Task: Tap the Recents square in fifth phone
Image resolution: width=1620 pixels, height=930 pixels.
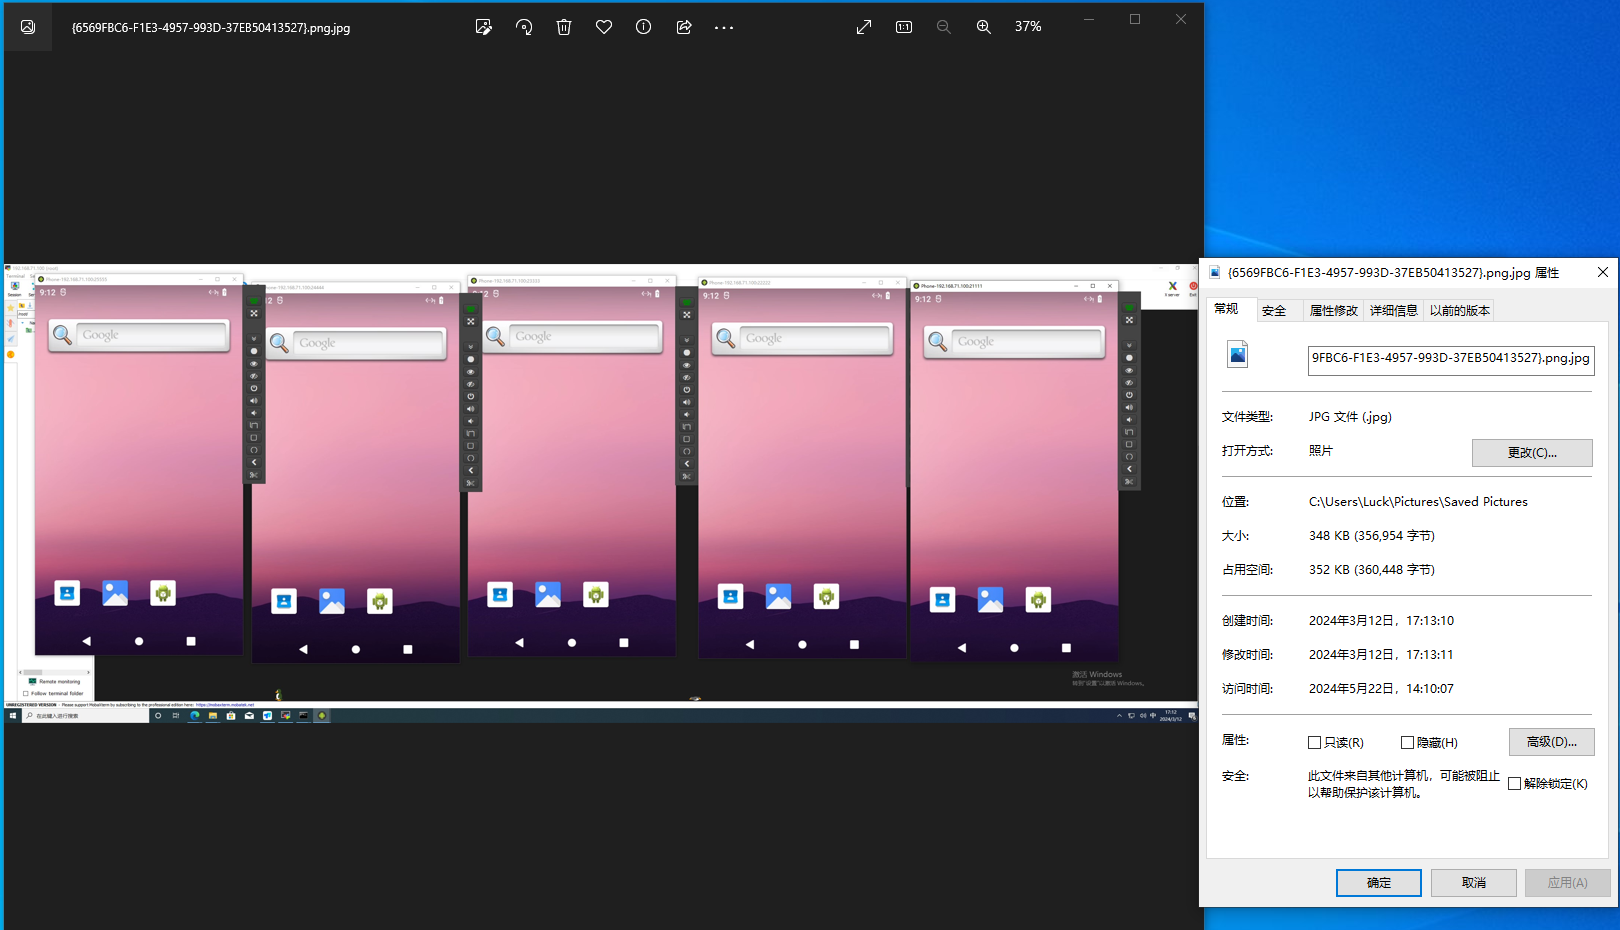Action: (1066, 648)
